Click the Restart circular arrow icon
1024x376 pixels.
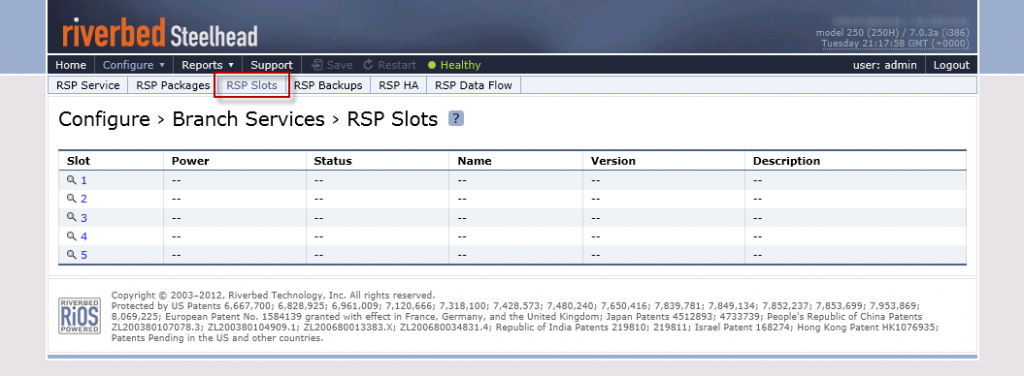368,65
